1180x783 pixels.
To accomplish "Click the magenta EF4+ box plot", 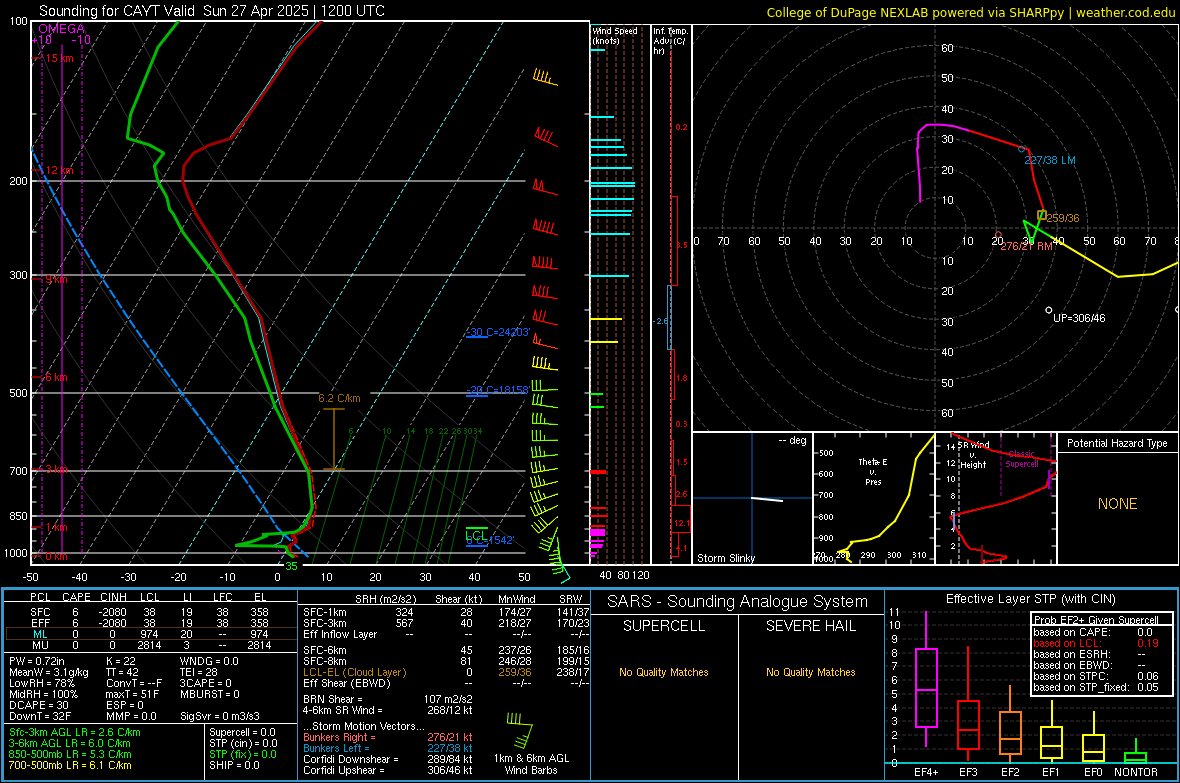I will click(x=926, y=678).
